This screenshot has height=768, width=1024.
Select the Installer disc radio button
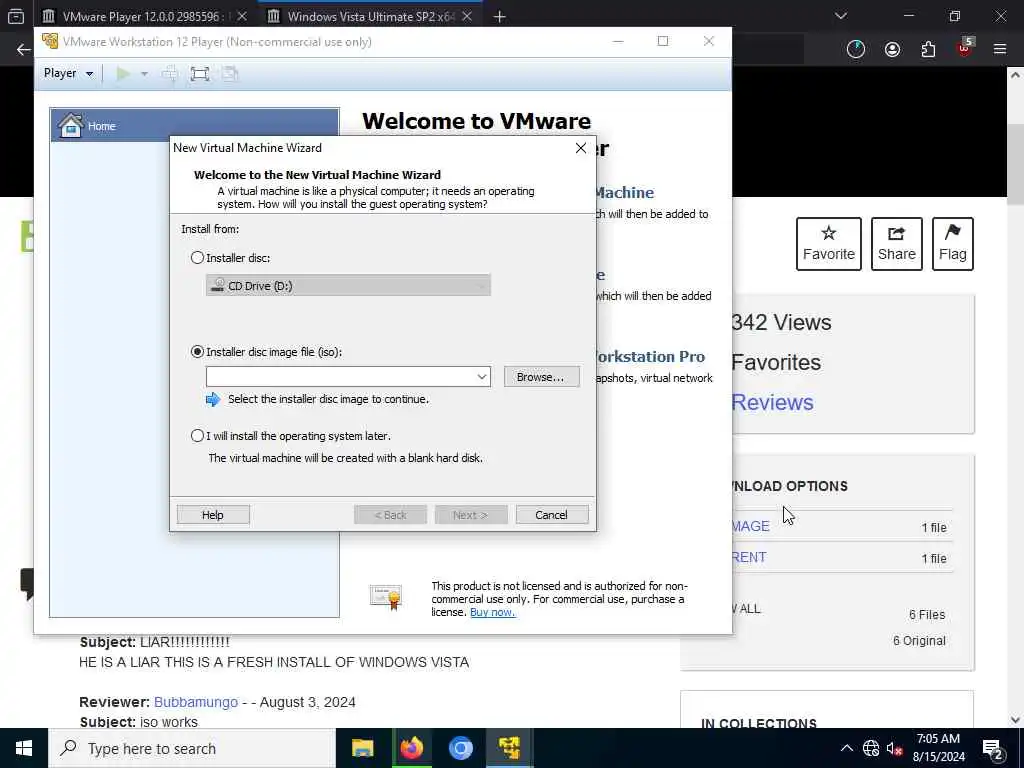click(197, 257)
